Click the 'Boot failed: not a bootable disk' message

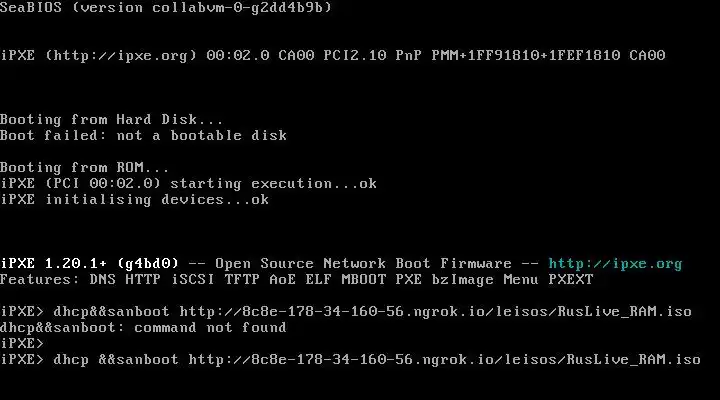pos(143,136)
